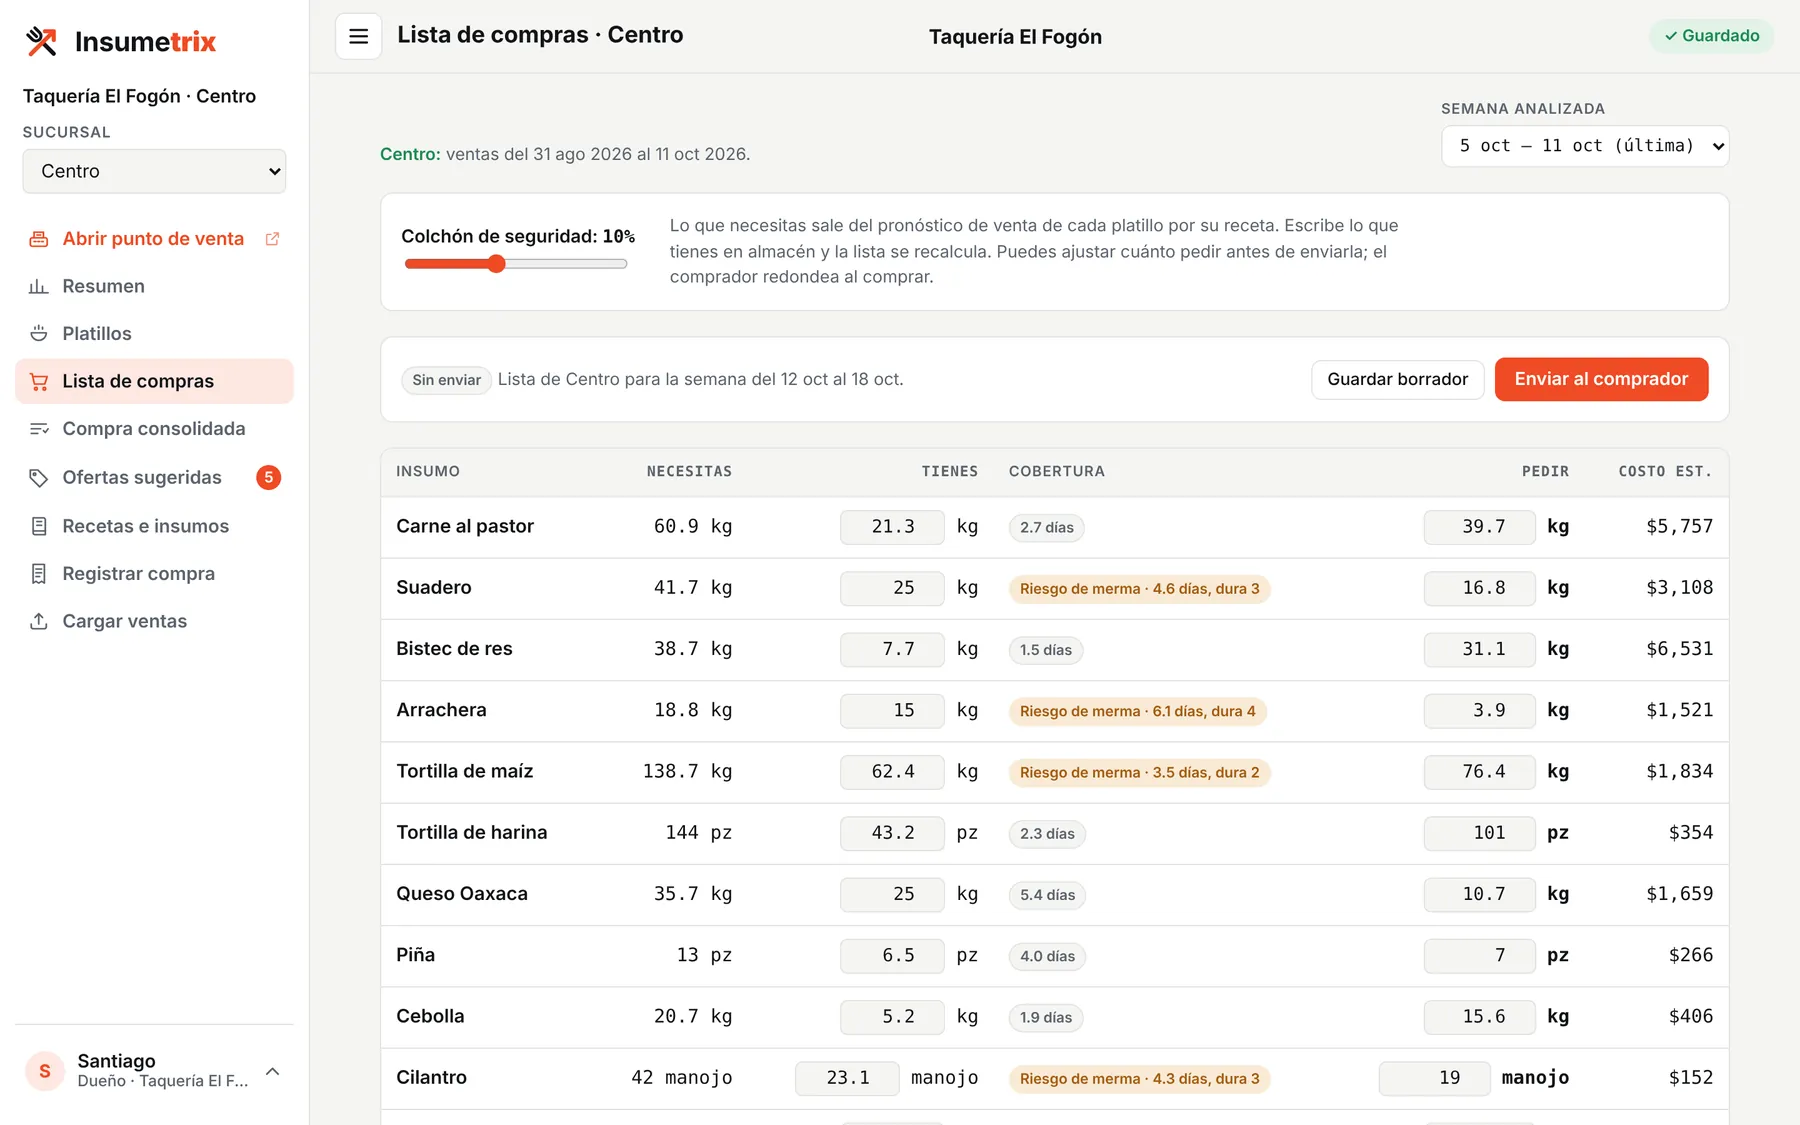
Task: Edit Tienes field for Bistec de res
Action: [892, 649]
